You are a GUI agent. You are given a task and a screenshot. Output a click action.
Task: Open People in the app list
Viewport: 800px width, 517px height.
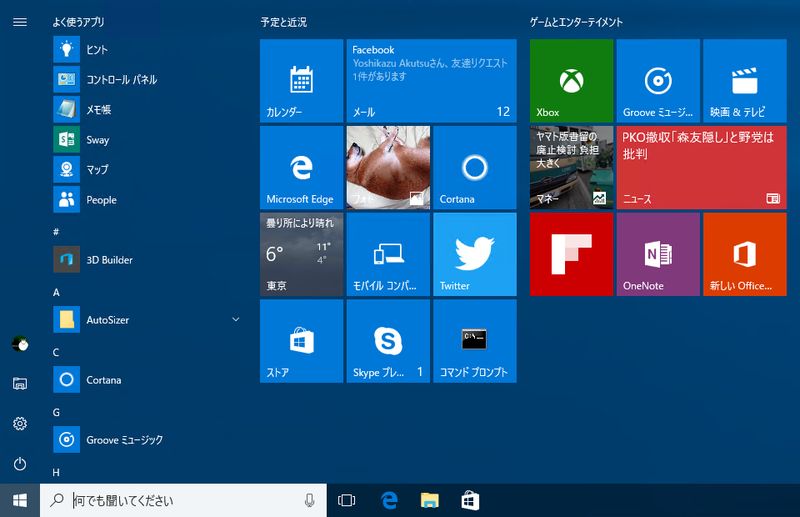click(148, 200)
